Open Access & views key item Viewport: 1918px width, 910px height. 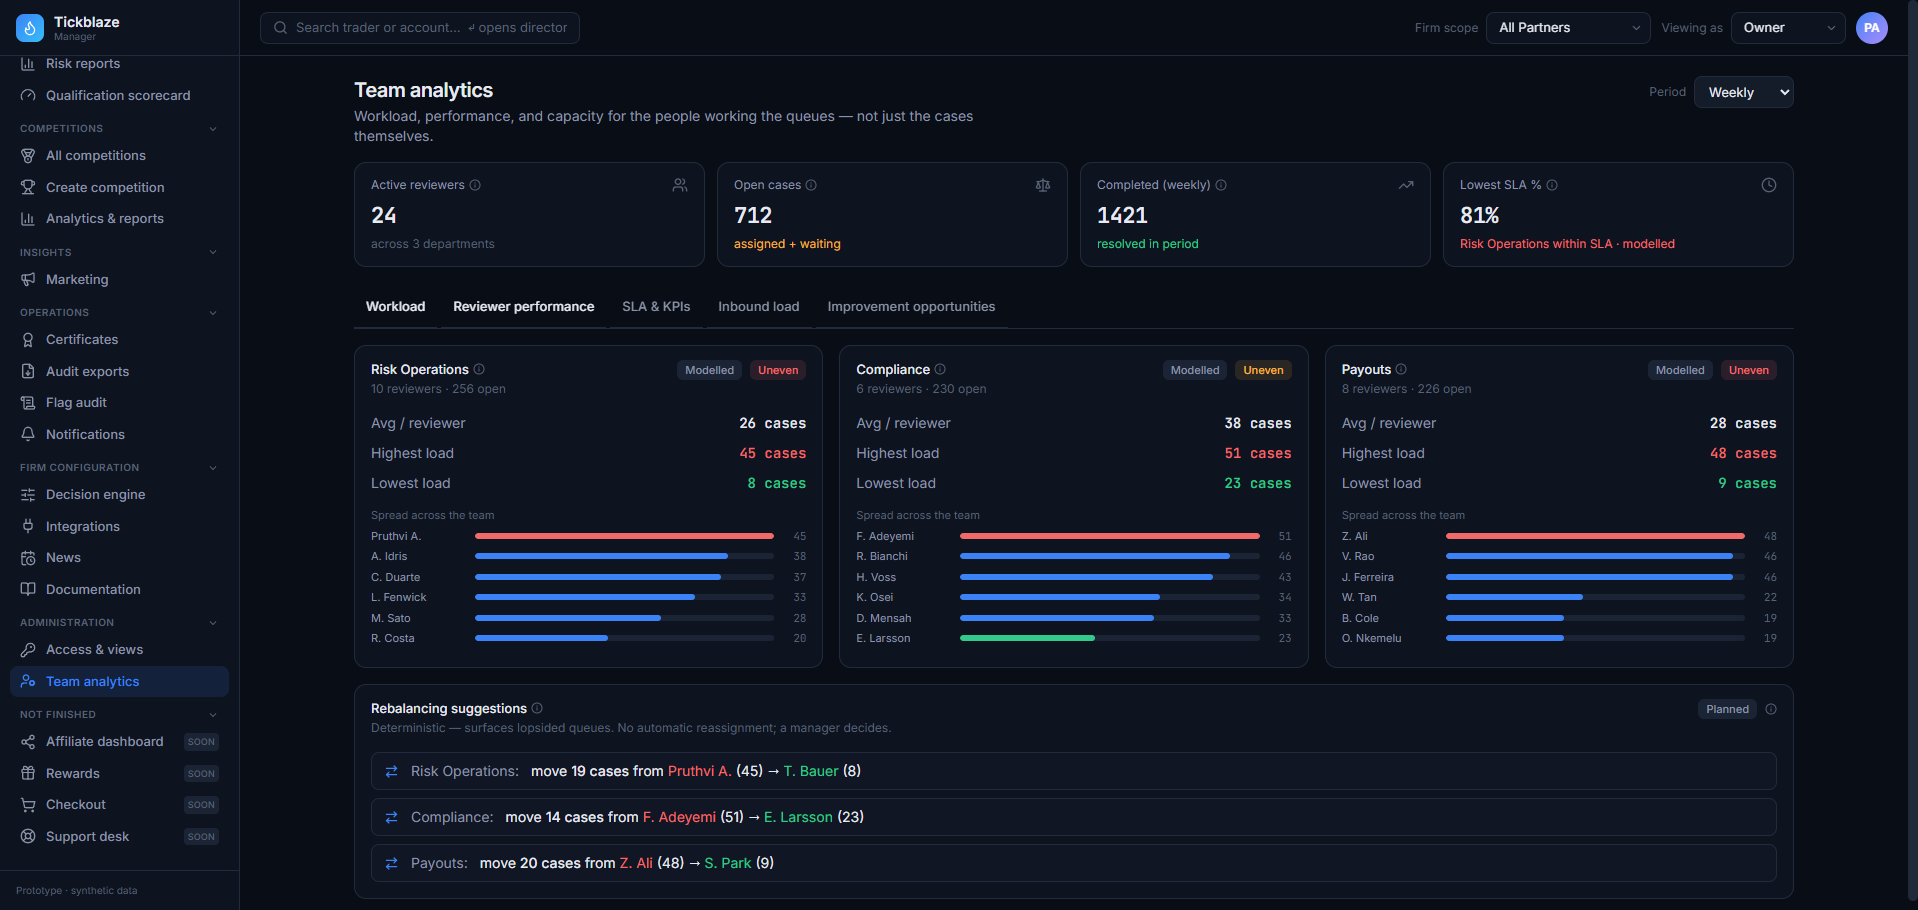(119, 650)
